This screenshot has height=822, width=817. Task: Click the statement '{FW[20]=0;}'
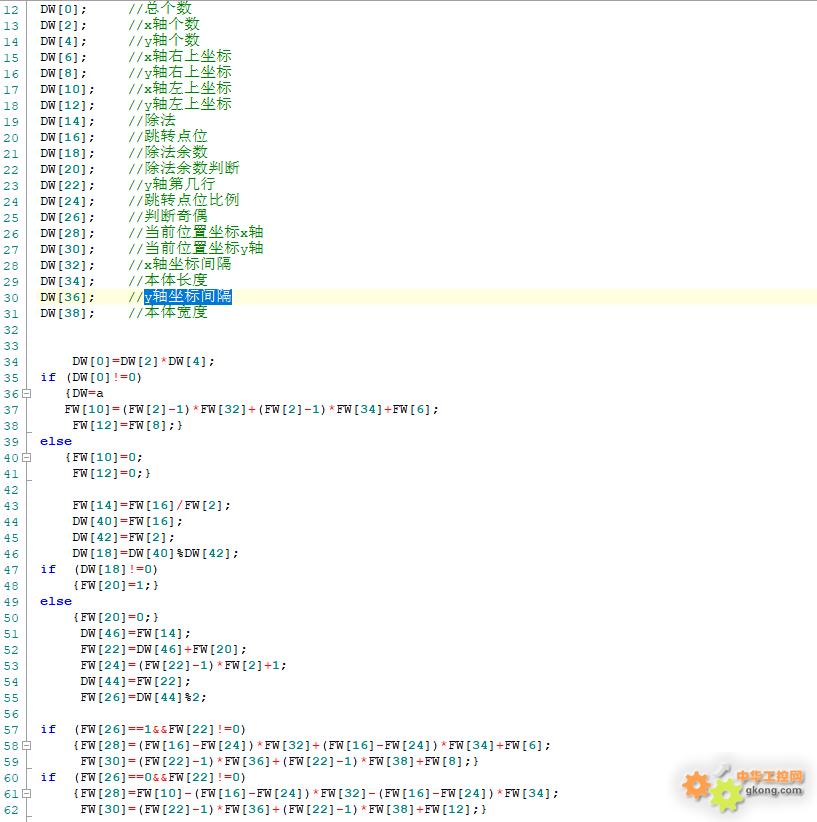[x=116, y=617]
